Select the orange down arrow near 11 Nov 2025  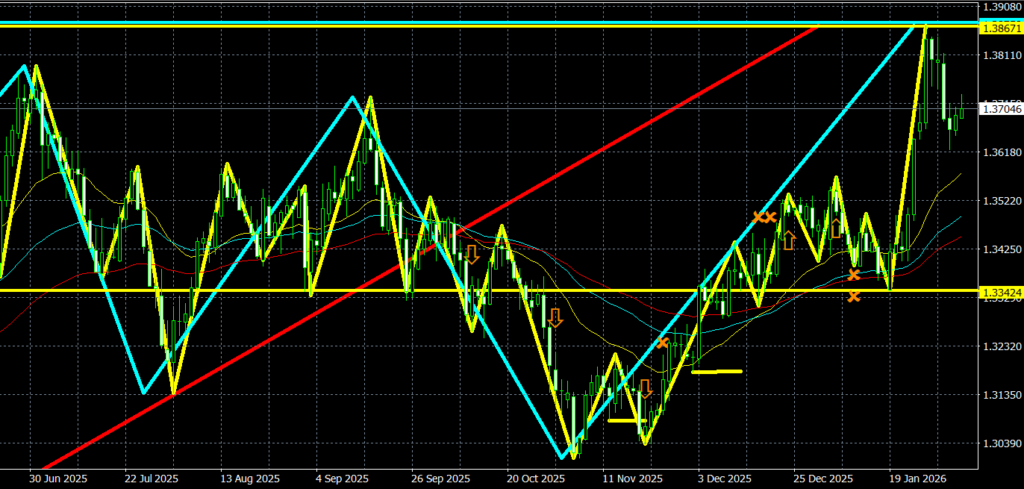pyautogui.click(x=645, y=388)
